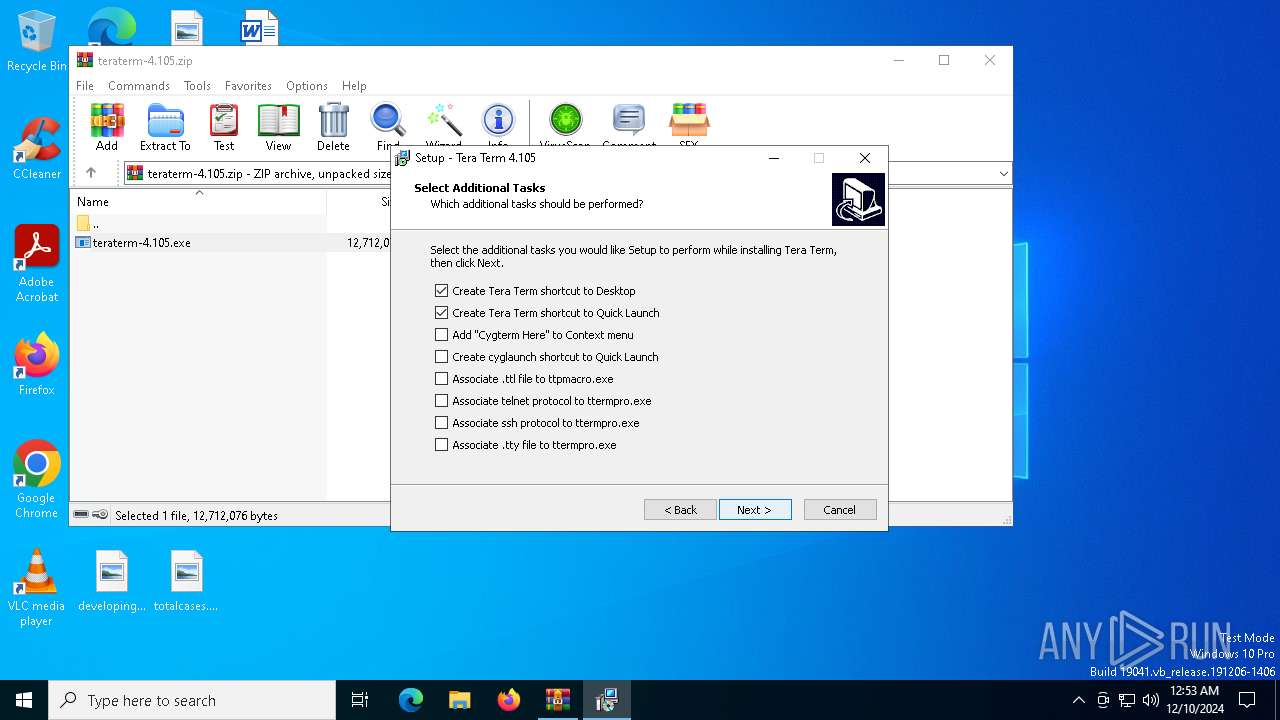Select the Firefox desktop shortcut

tap(37, 365)
